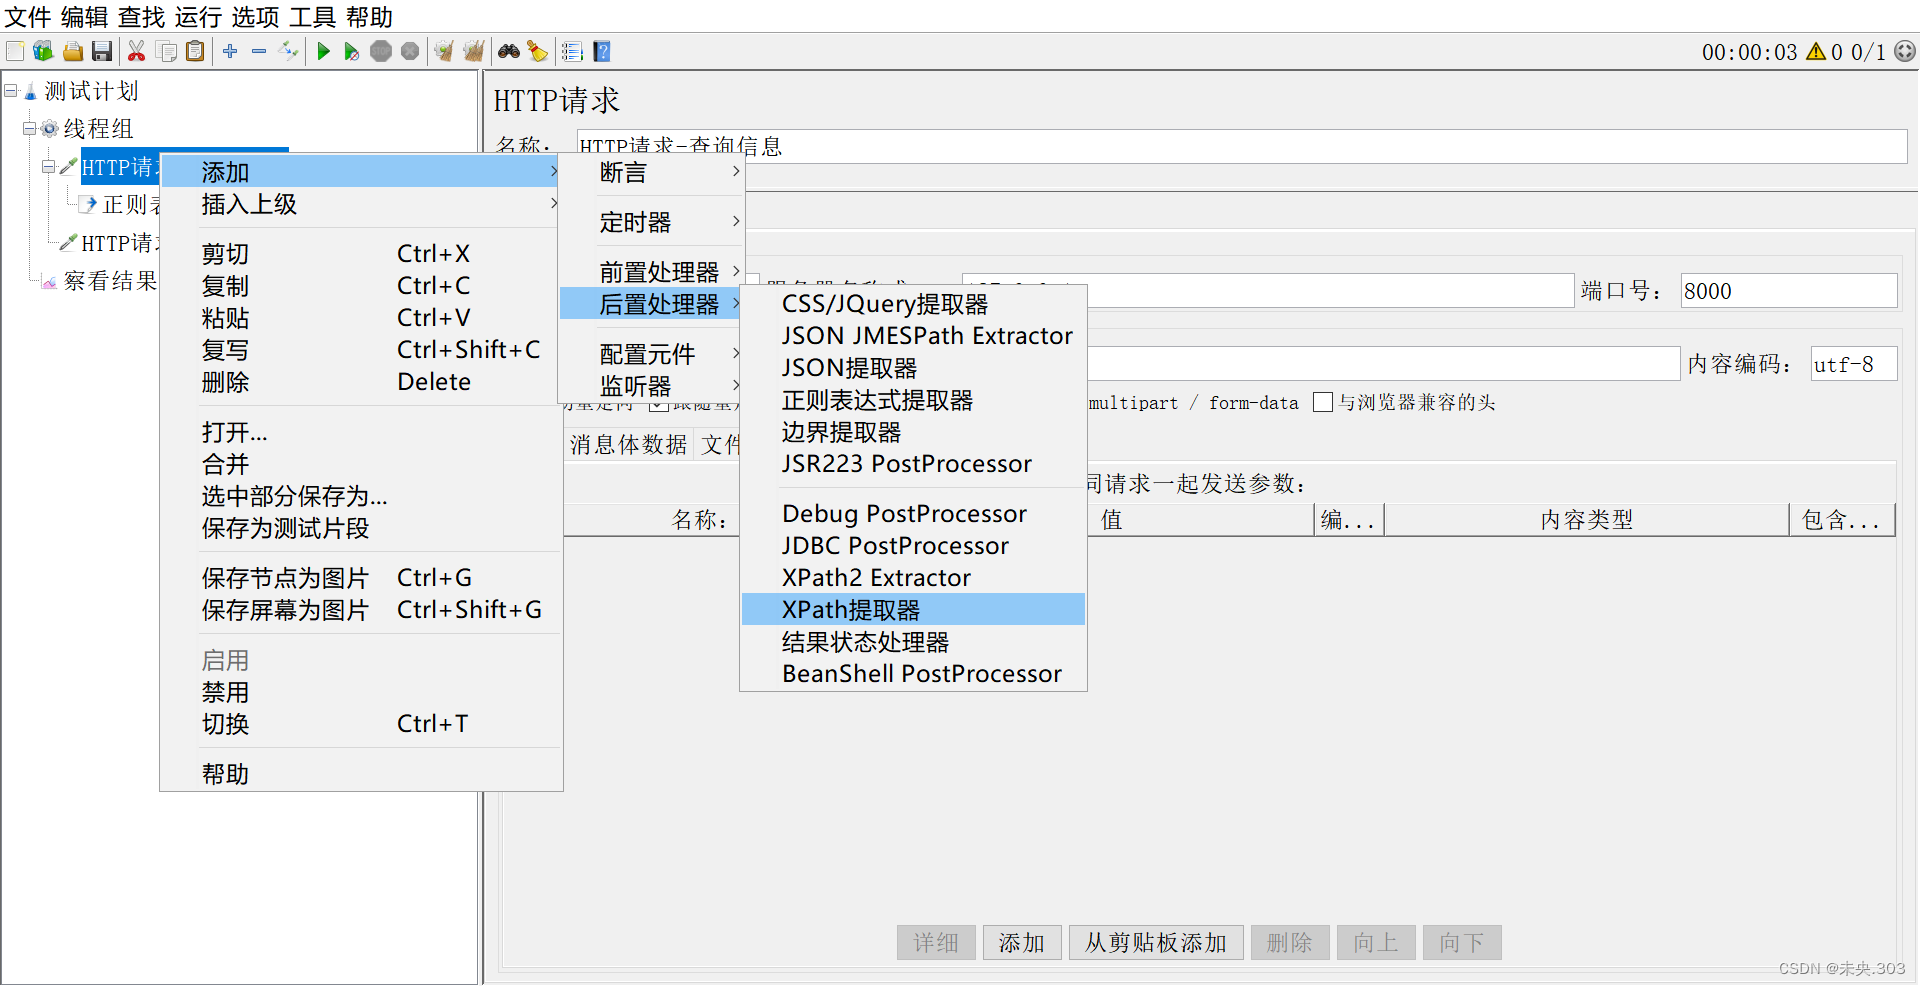
Task: Open the 选项 menu in menu bar
Action: pyautogui.click(x=256, y=17)
